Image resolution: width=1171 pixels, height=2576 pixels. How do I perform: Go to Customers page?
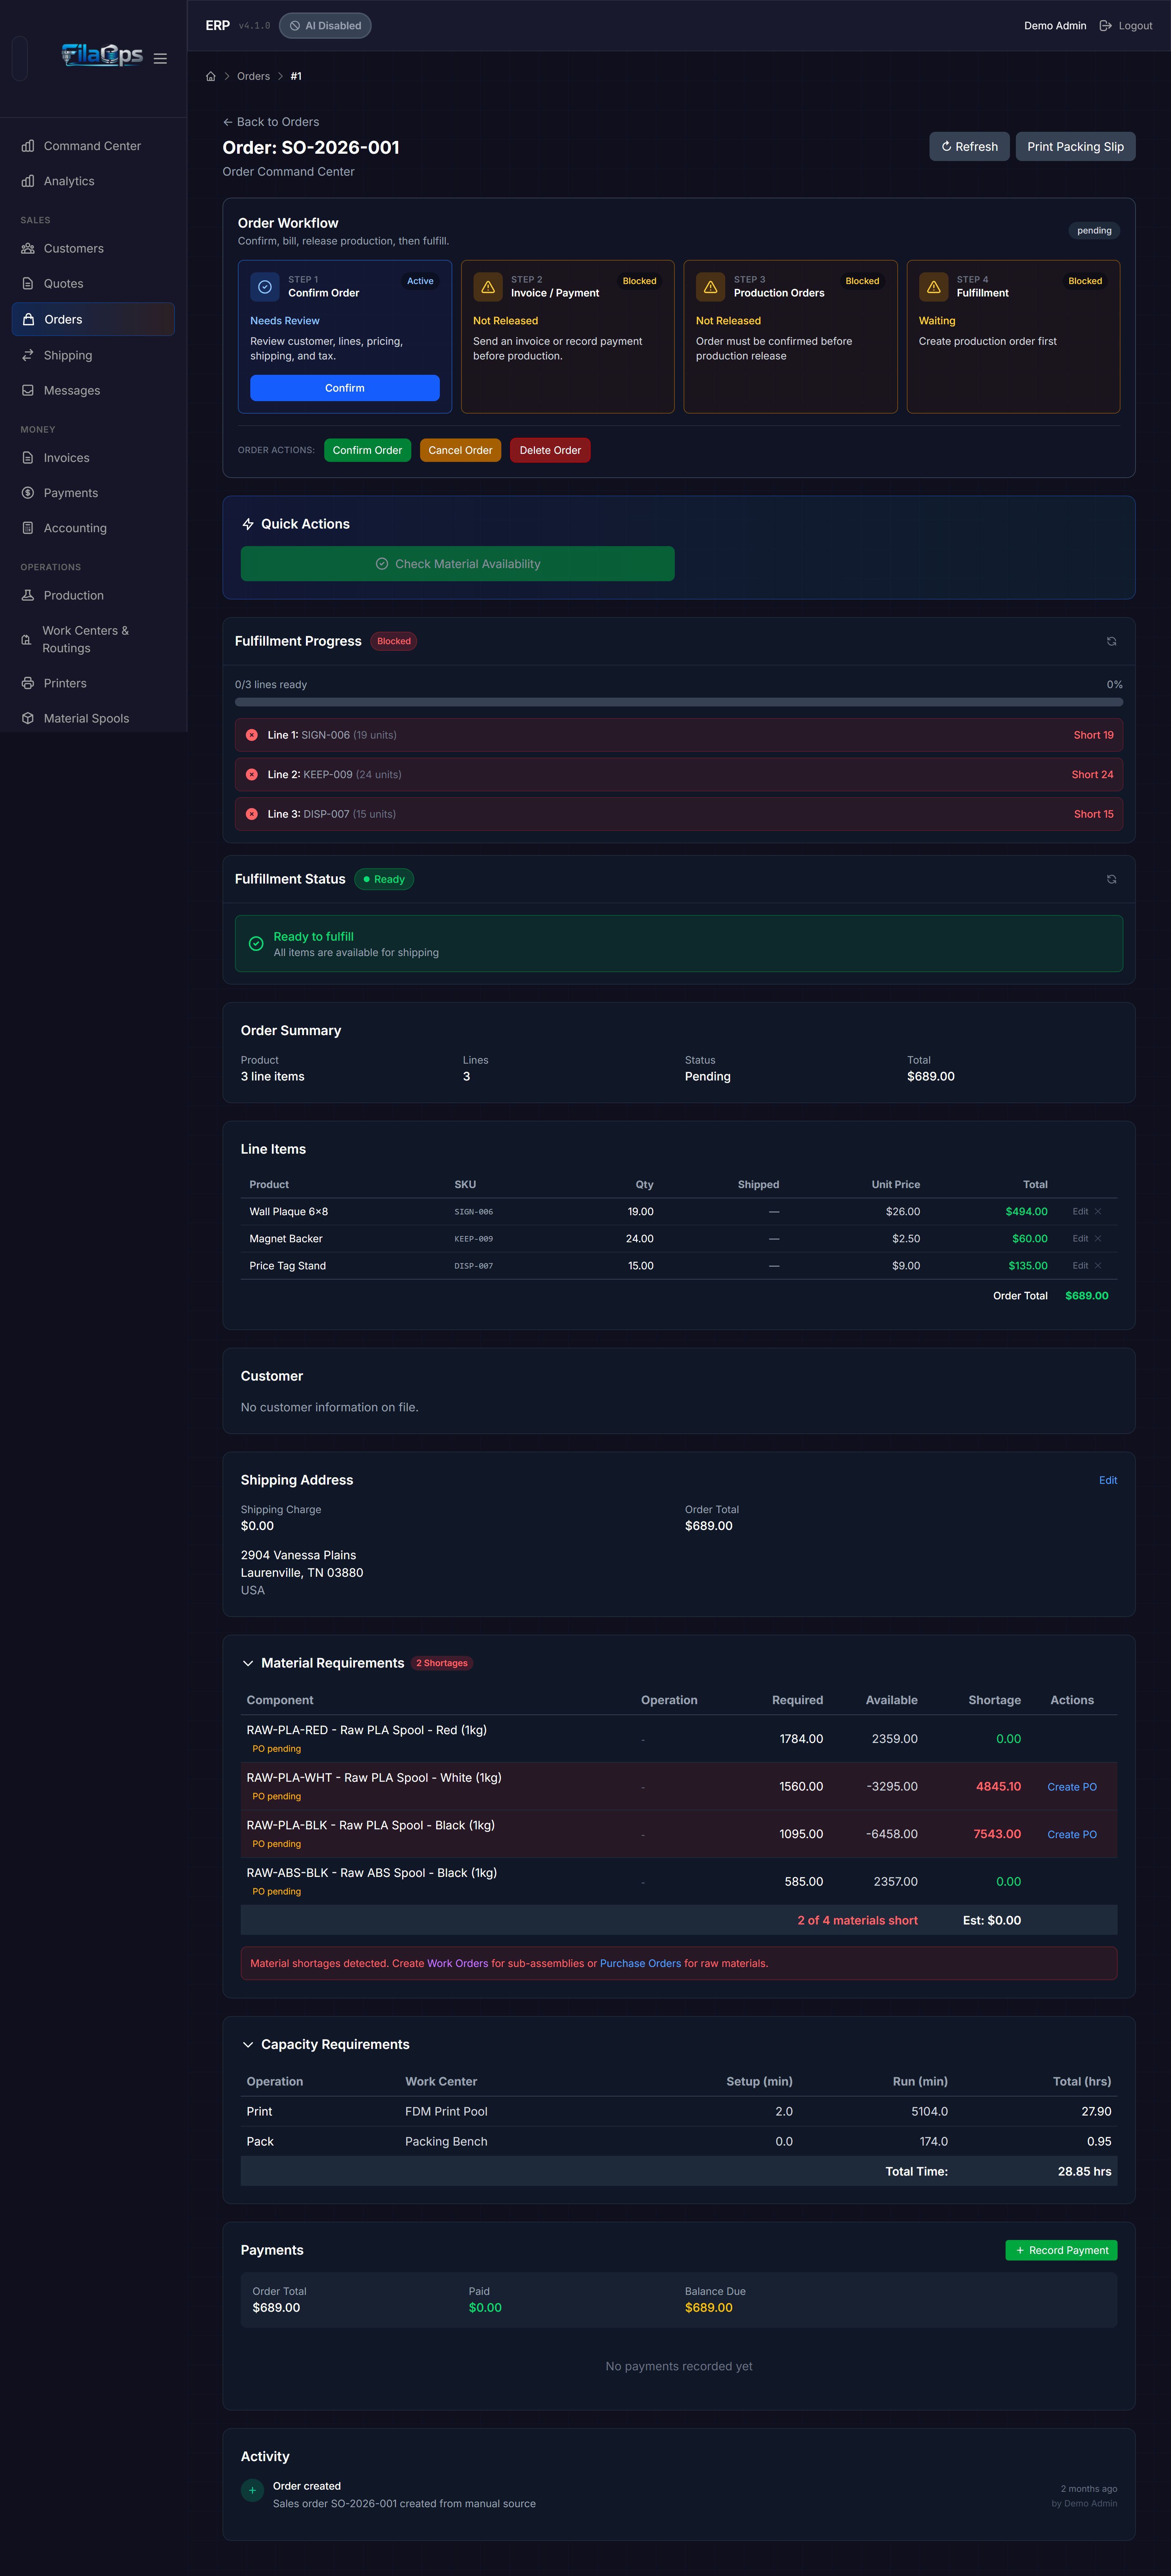point(93,248)
